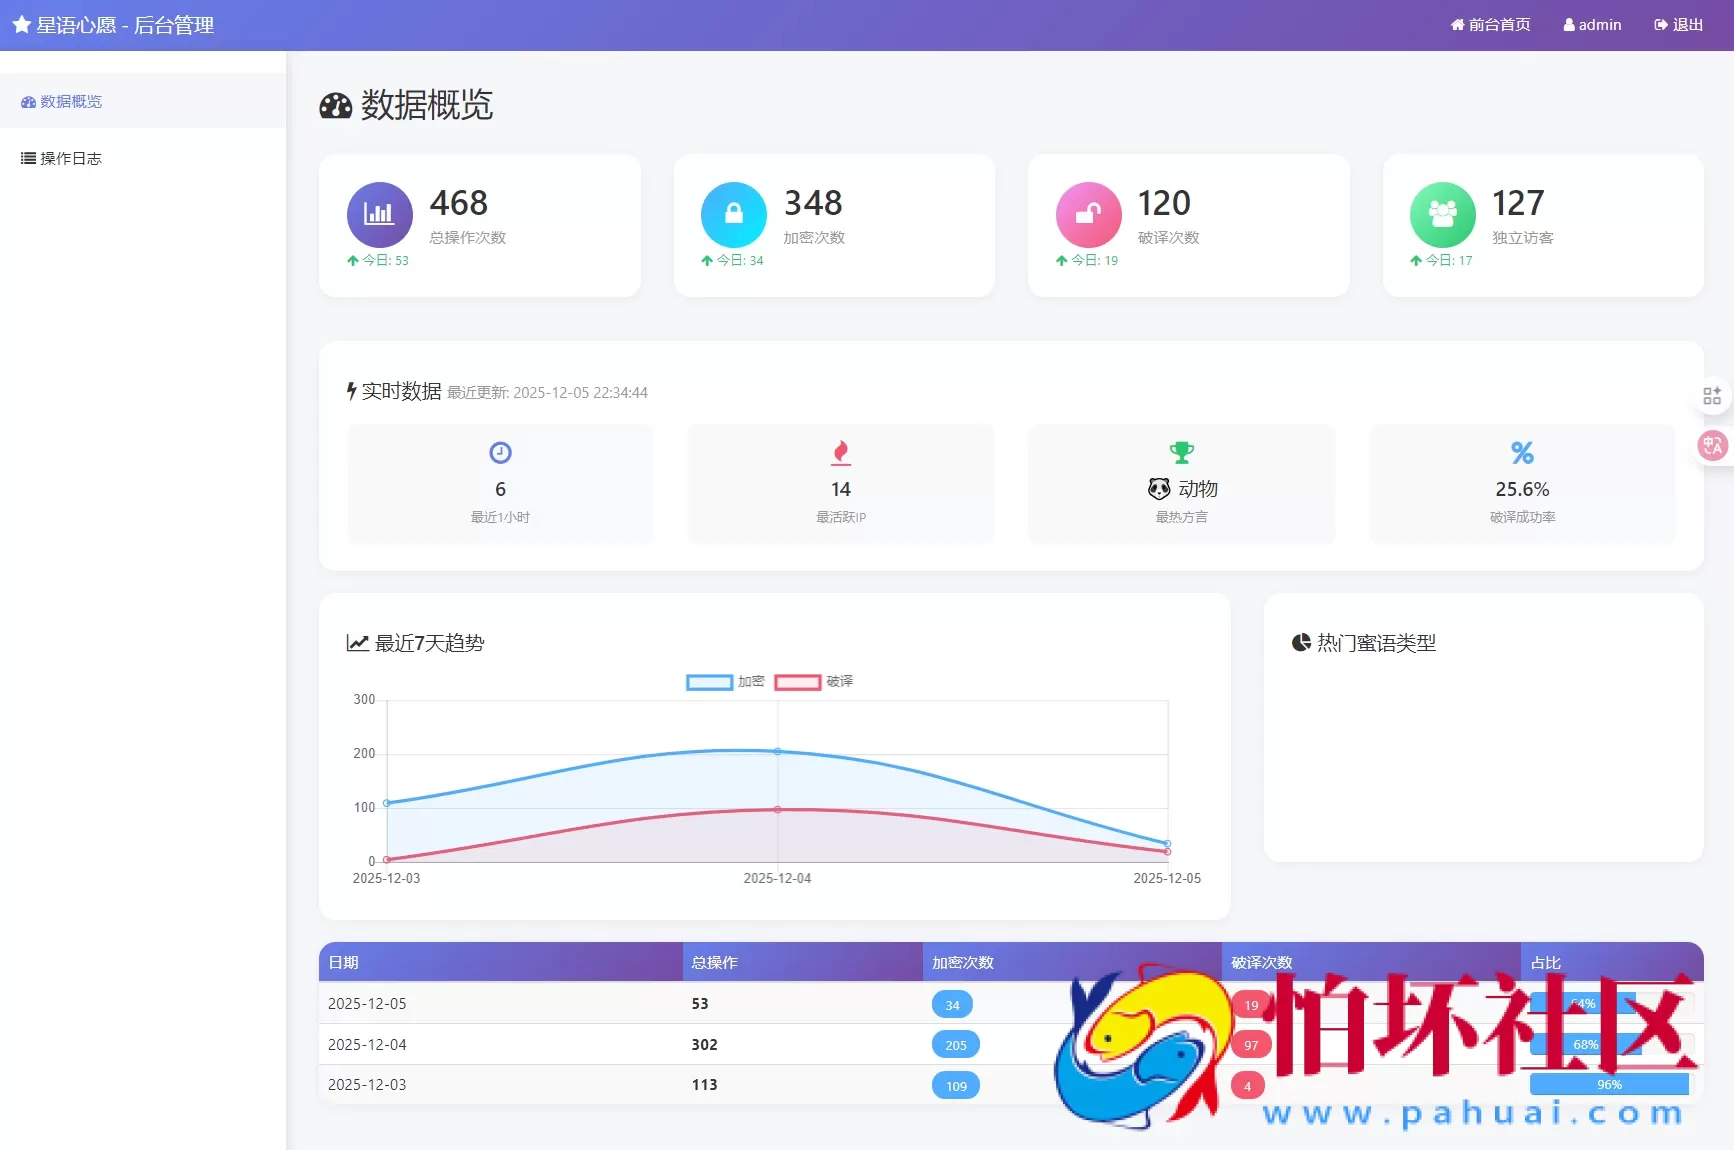This screenshot has width=1734, height=1150.
Task: Click the visitors icon on the 独立访客 card
Action: coord(1442,214)
